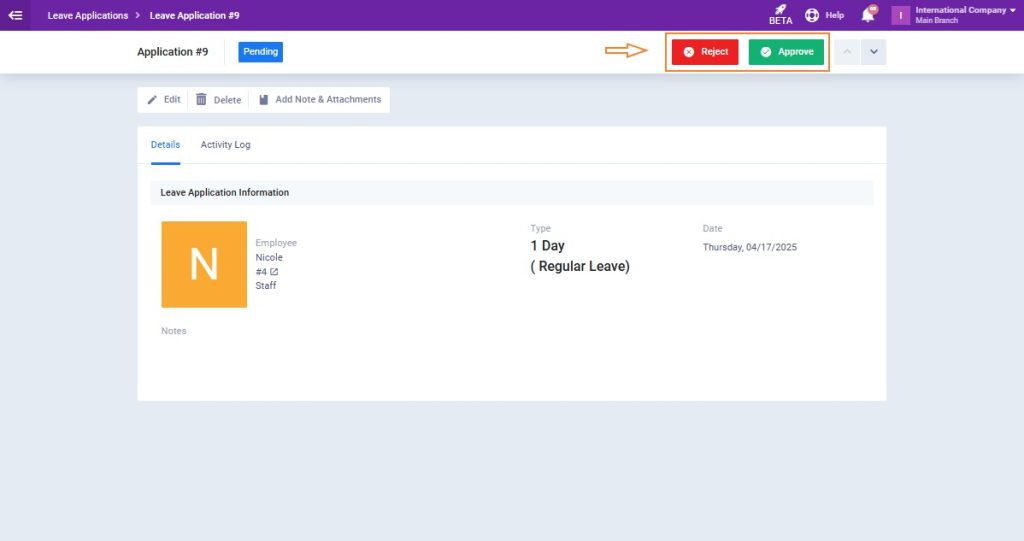Approve the leave application

786,52
